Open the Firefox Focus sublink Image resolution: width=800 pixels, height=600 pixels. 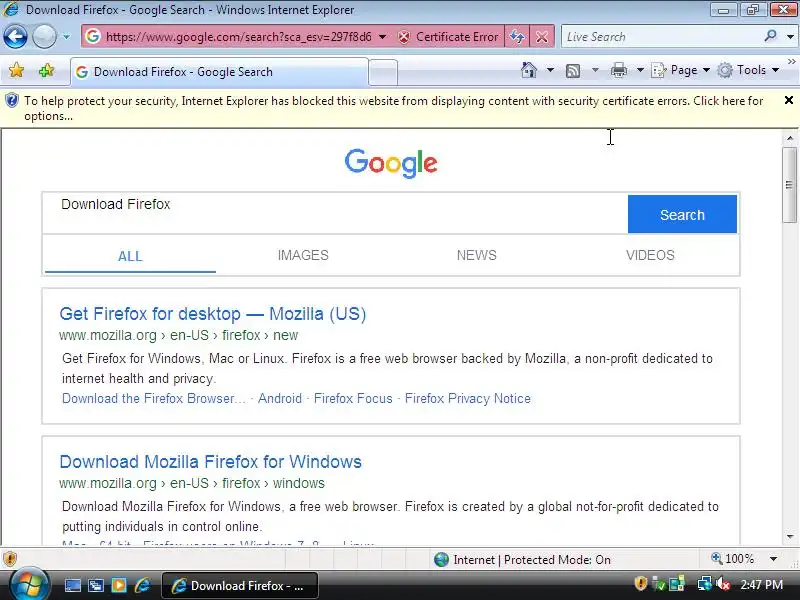353,398
